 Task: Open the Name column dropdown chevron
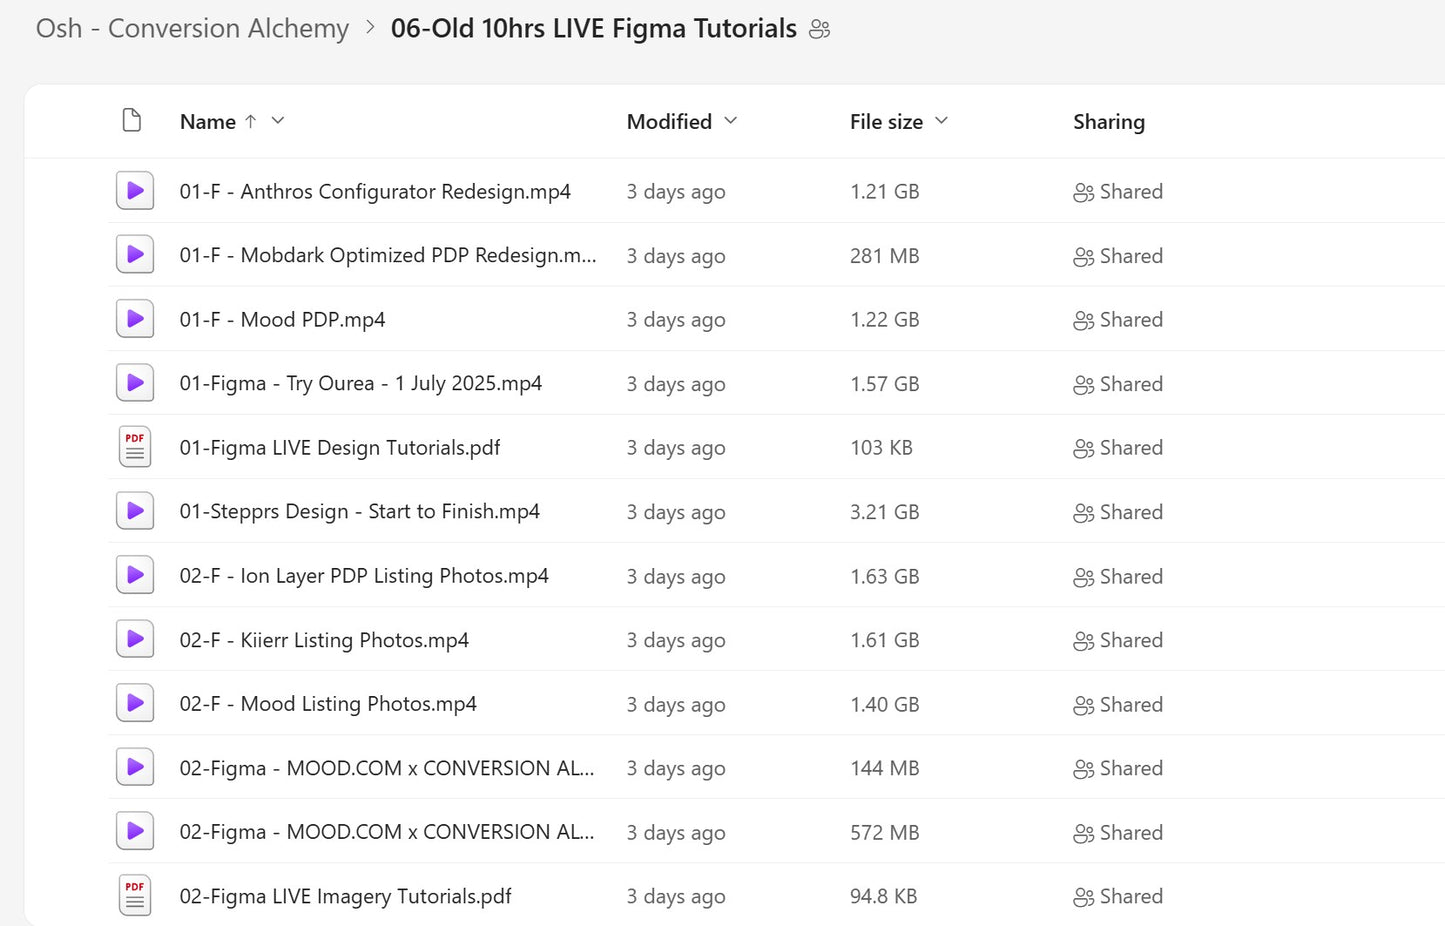tap(278, 121)
